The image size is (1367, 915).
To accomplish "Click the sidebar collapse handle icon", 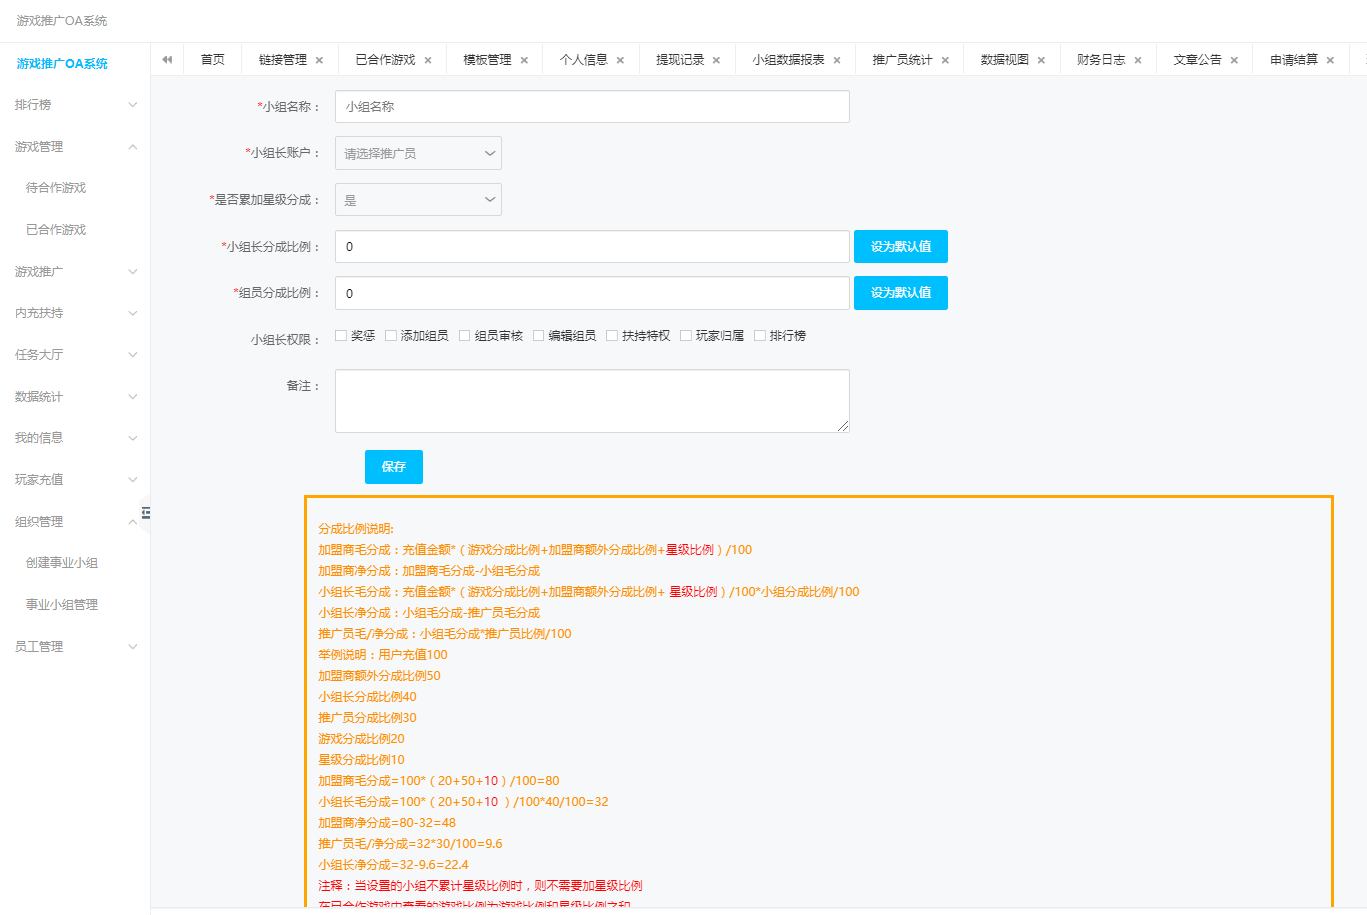I will click(146, 513).
